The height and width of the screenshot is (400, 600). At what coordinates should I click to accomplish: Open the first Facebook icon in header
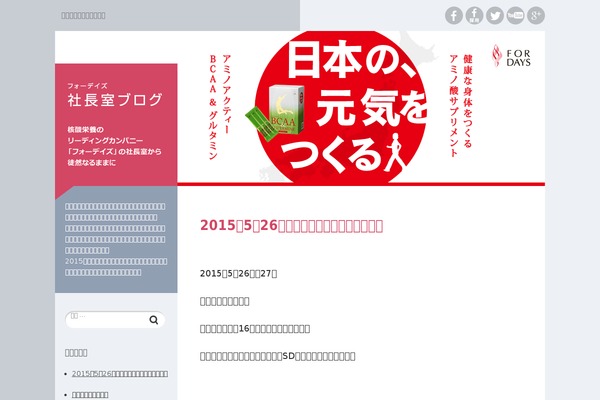pos(454,16)
